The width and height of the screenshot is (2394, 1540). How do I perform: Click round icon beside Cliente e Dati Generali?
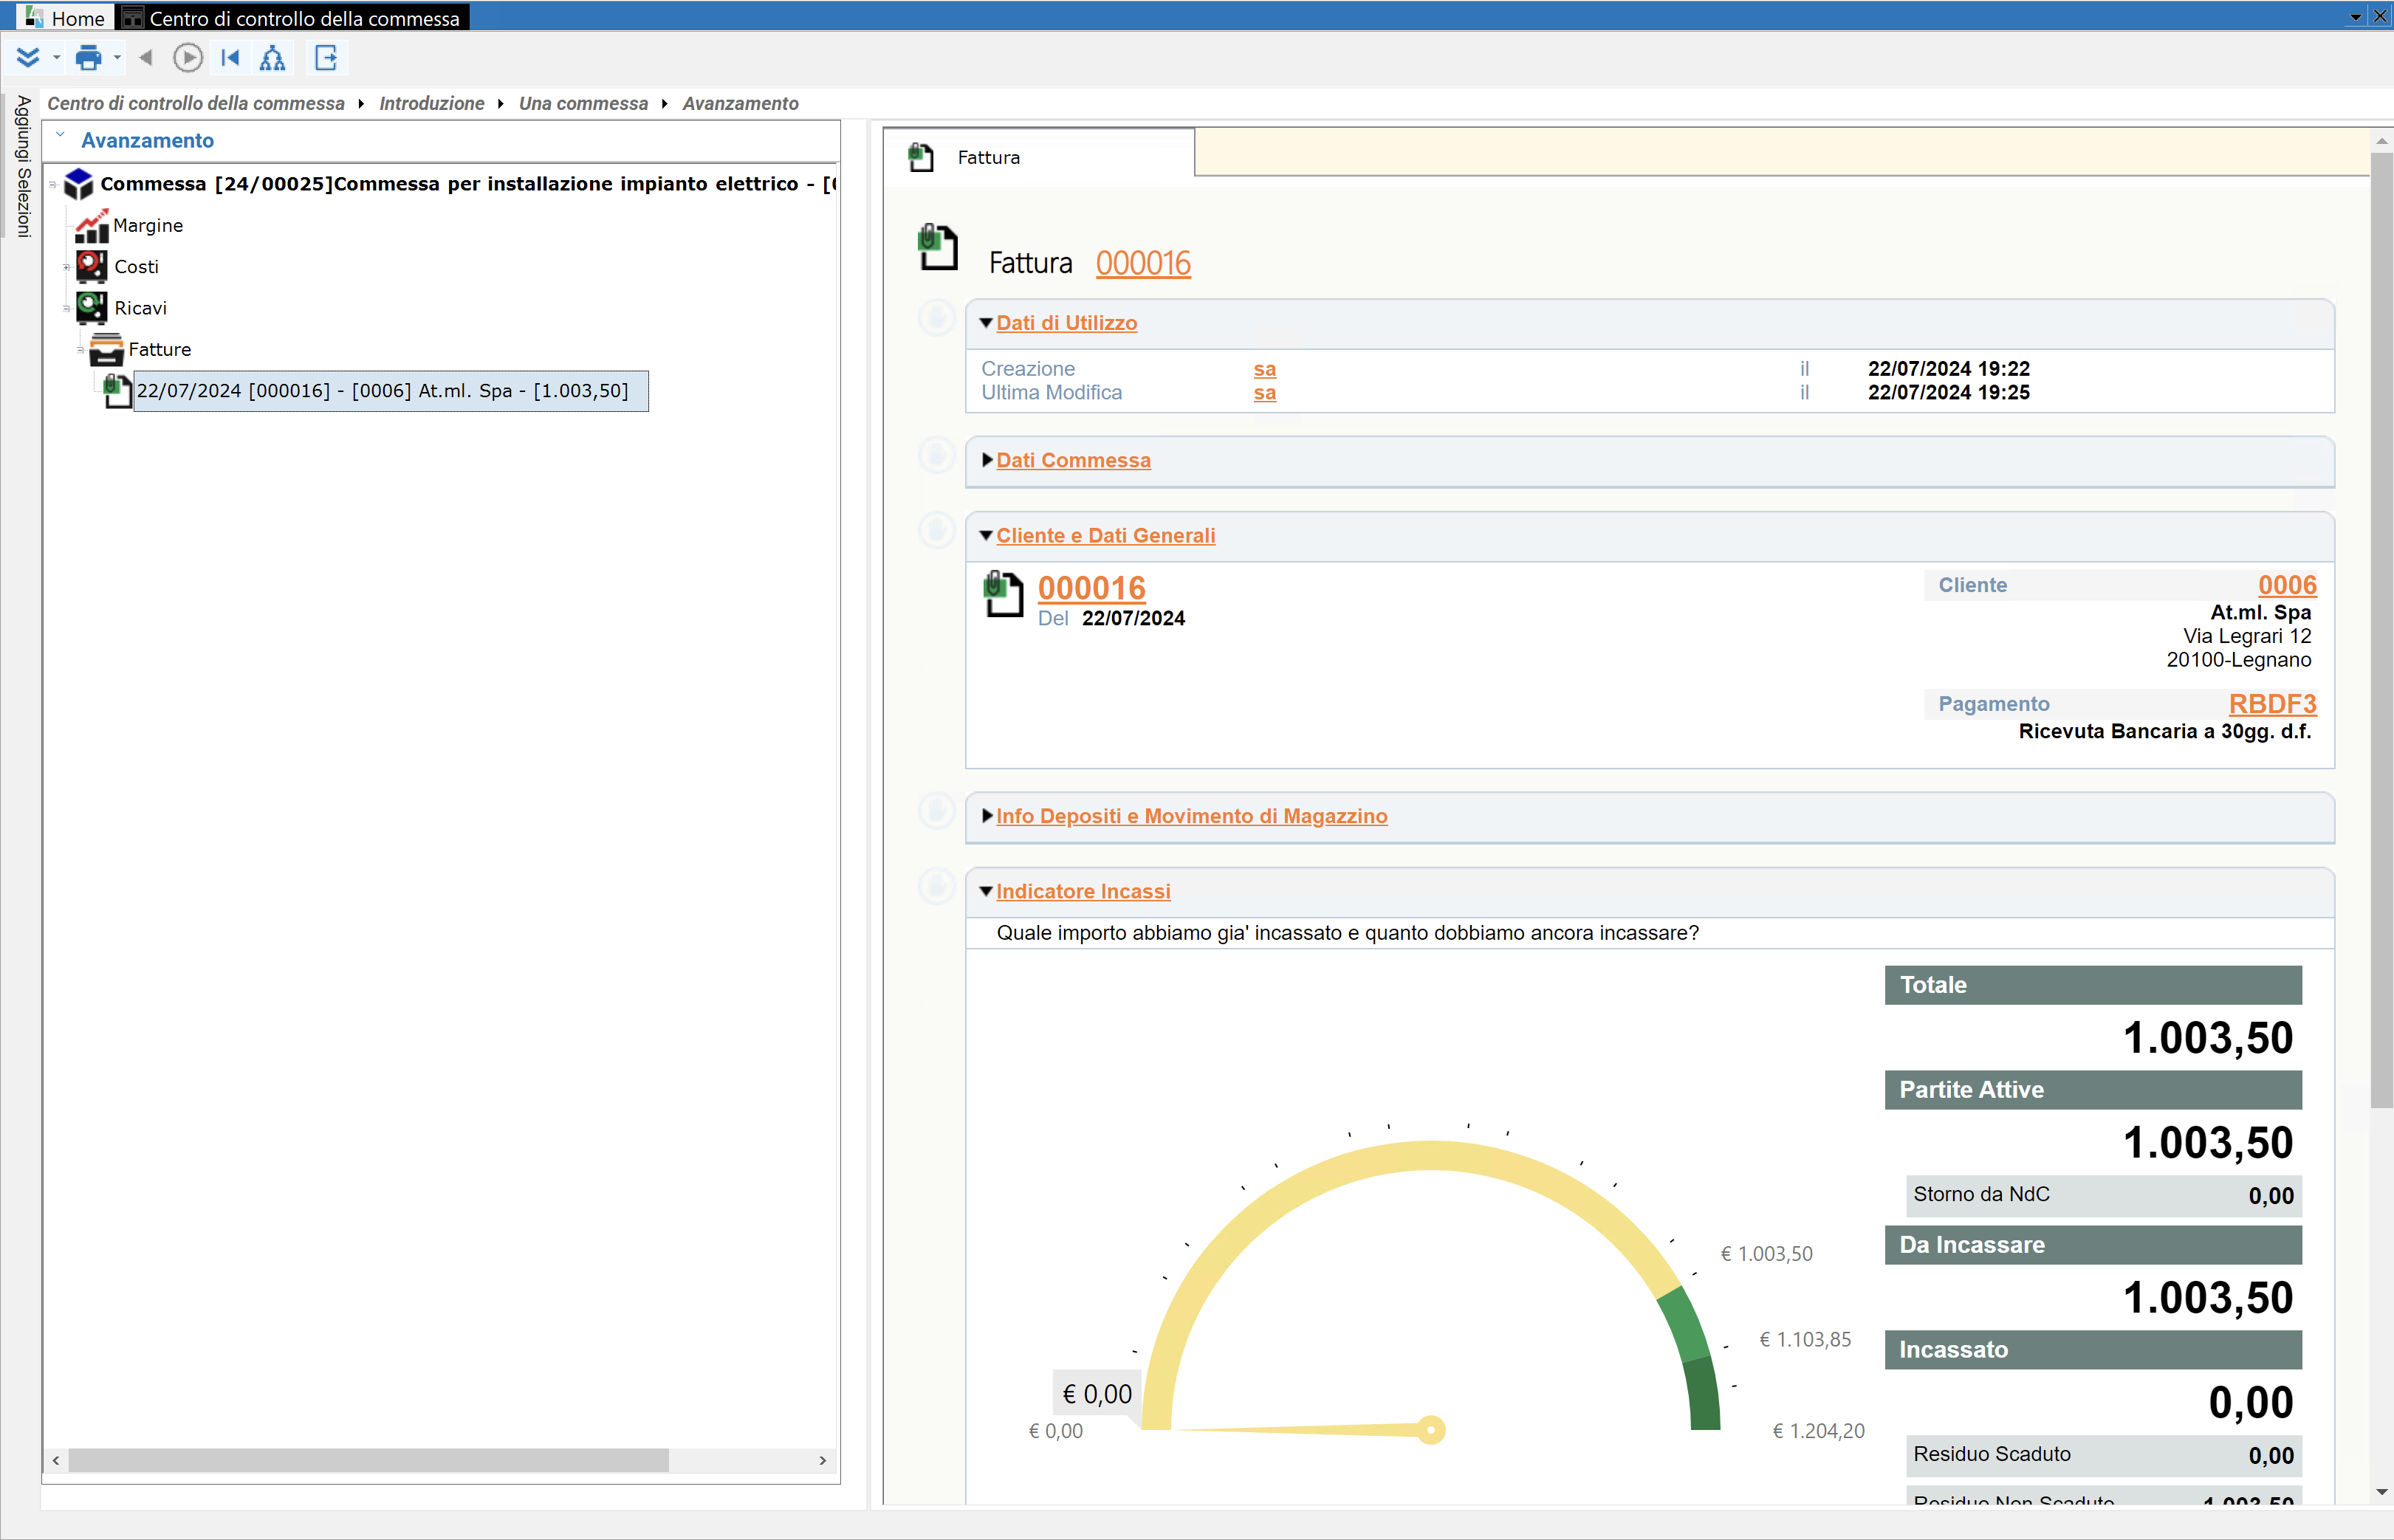click(x=937, y=530)
